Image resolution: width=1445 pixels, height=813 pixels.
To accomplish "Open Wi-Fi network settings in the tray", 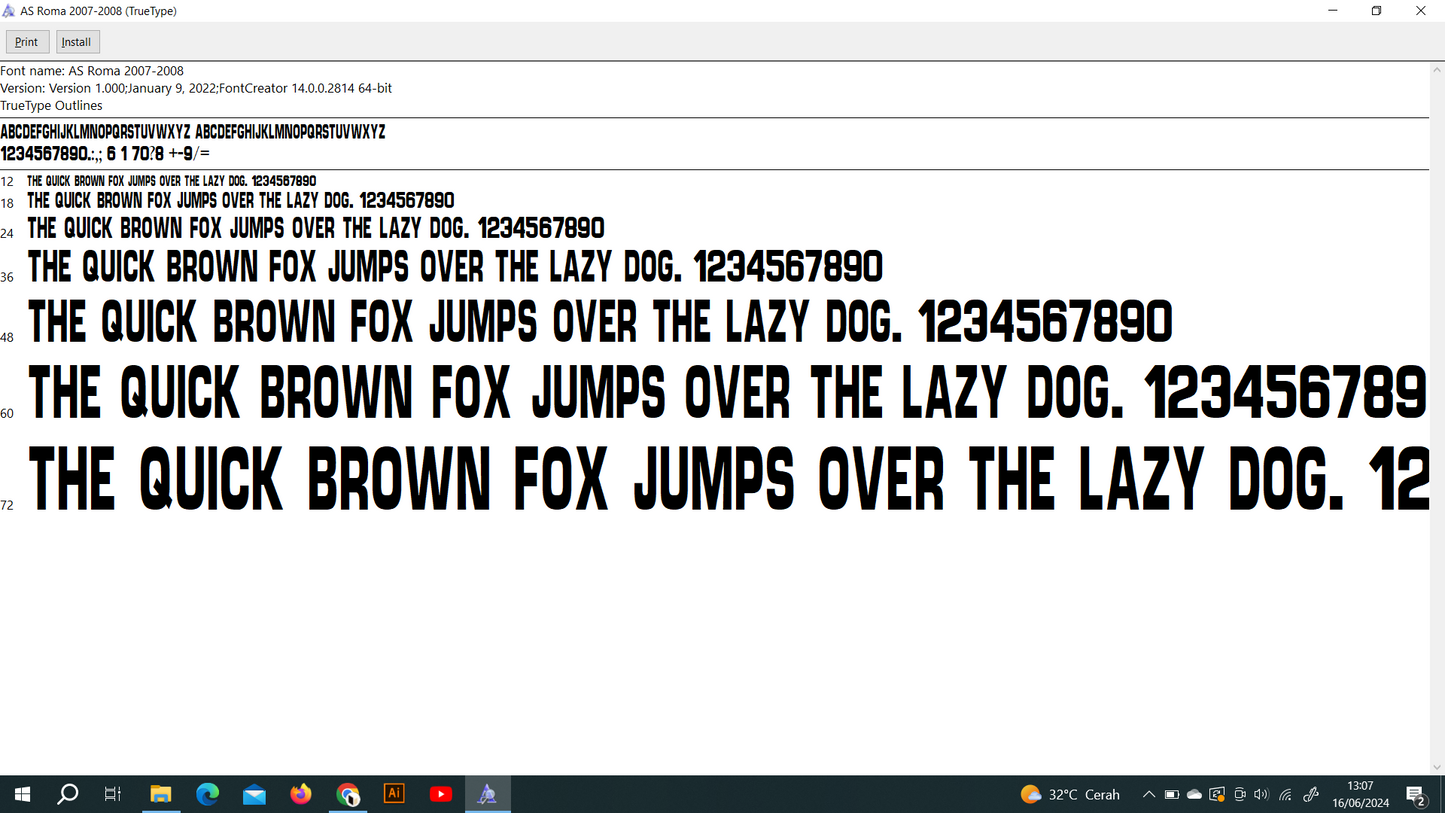I will (1286, 795).
